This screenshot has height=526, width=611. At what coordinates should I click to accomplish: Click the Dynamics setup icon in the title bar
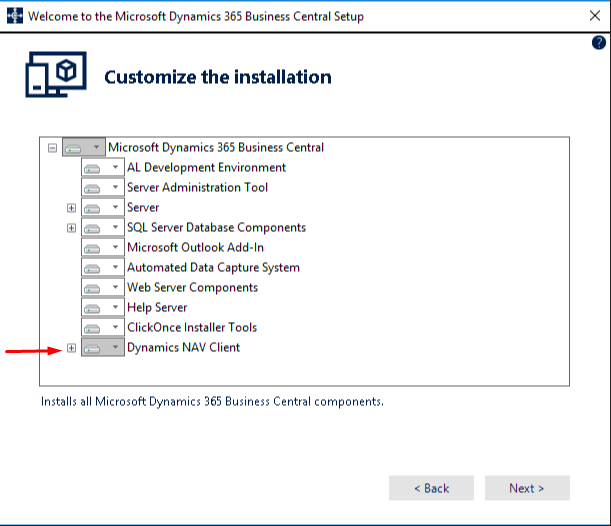[15, 16]
